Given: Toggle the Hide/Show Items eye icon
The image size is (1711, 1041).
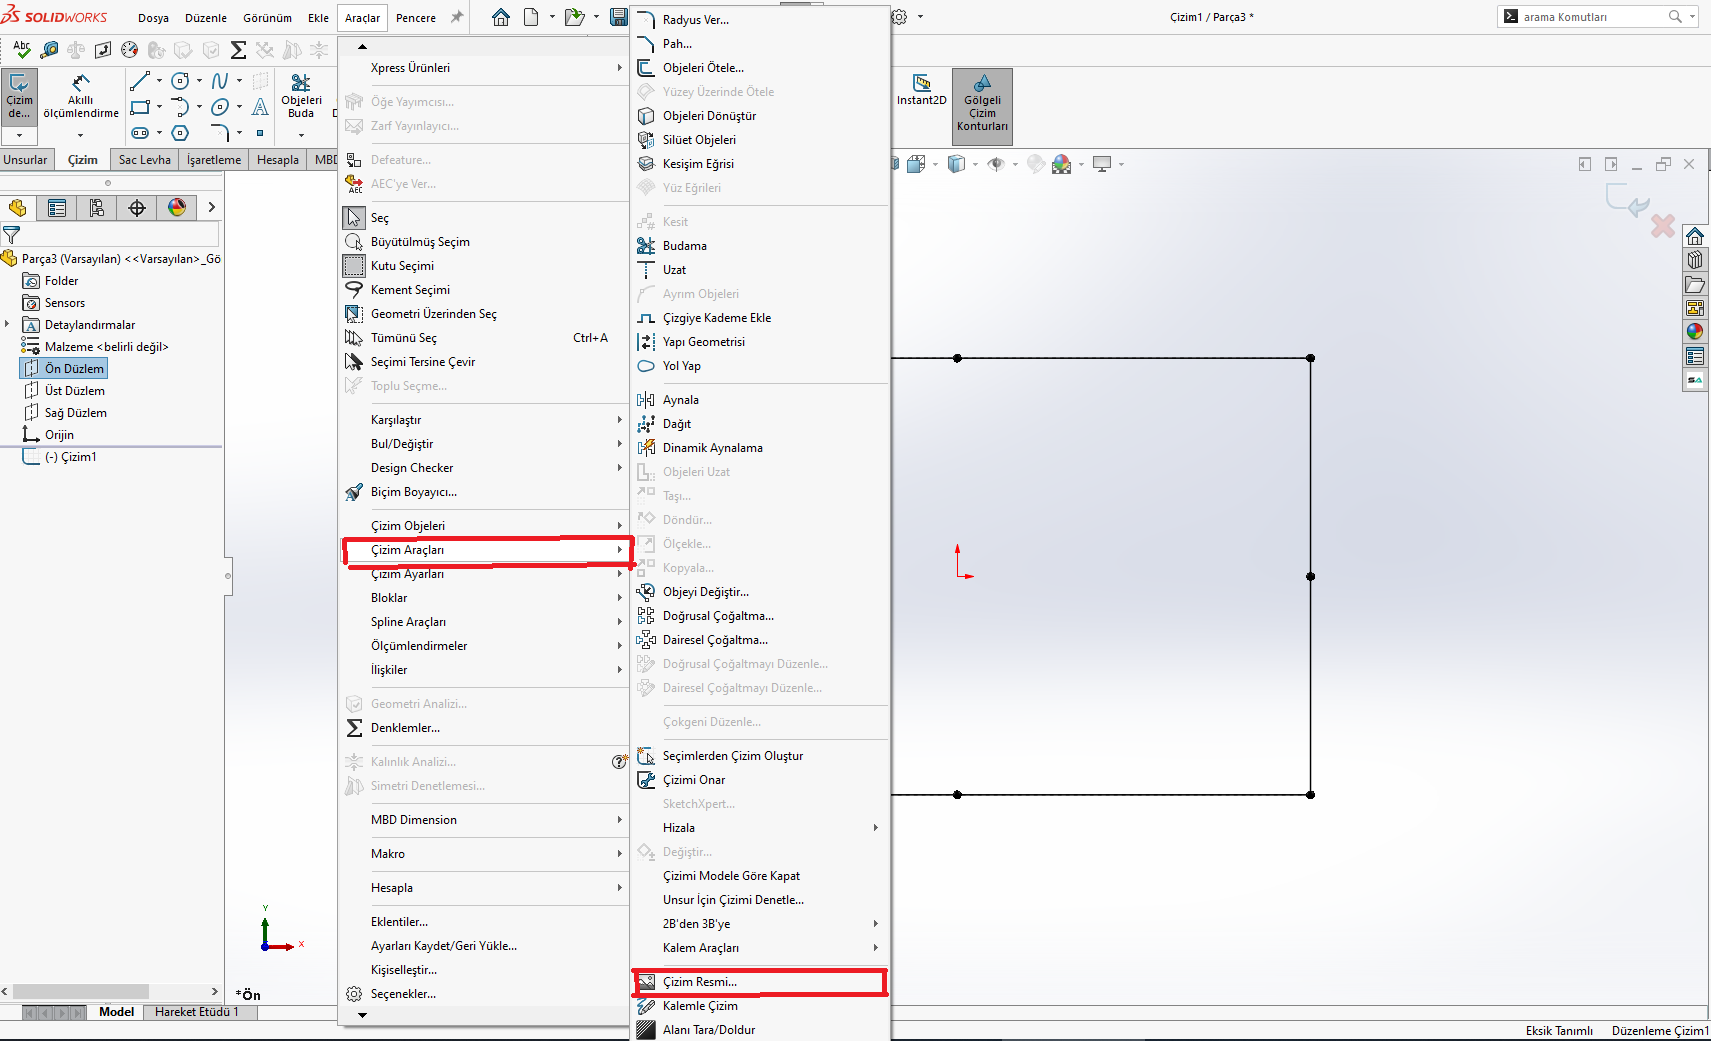Looking at the screenshot, I should pyautogui.click(x=996, y=164).
